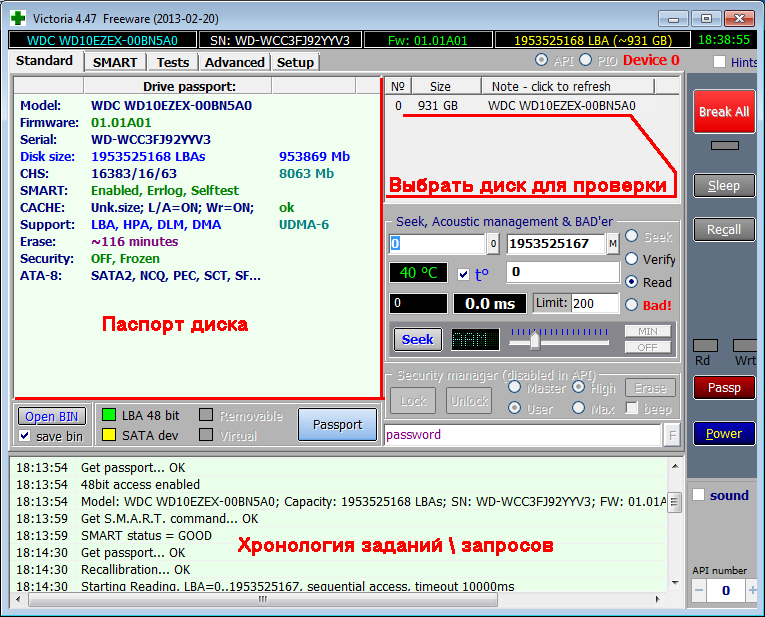Click the 18:38:55 clock display
The width and height of the screenshot is (765, 617).
tap(724, 40)
